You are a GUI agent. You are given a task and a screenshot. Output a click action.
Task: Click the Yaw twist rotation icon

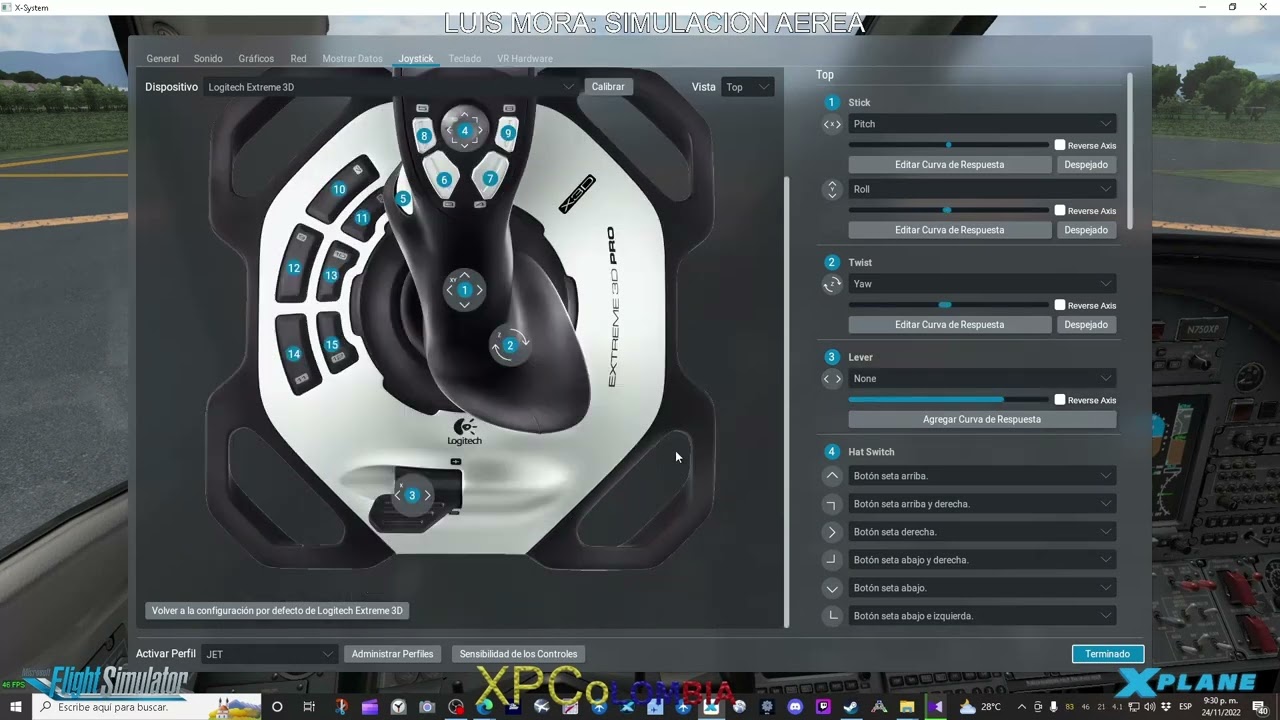(832, 284)
